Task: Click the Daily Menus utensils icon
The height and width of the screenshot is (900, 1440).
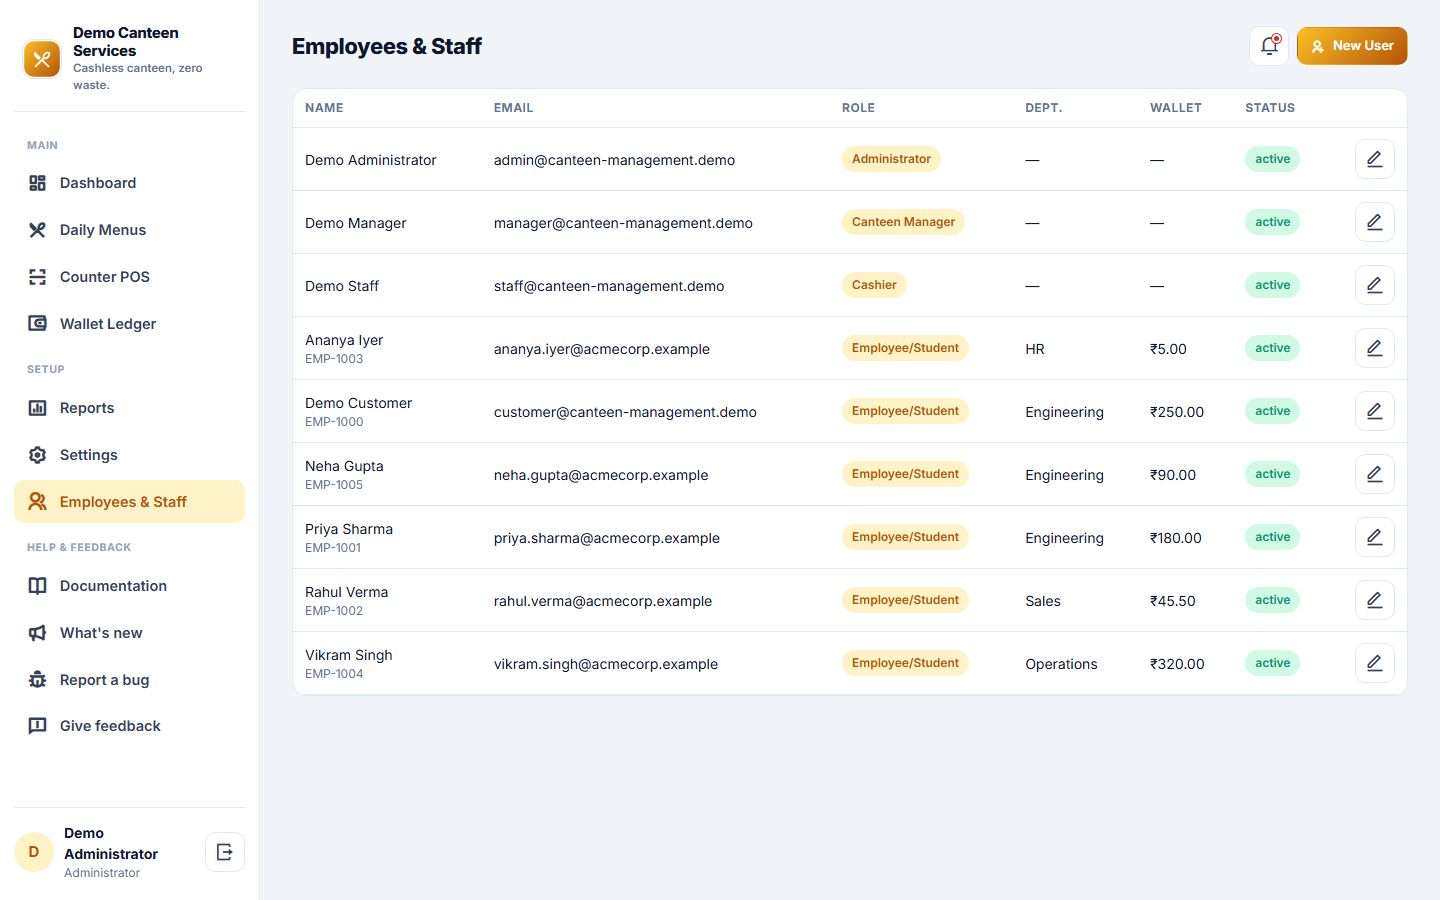Action: click(x=37, y=230)
